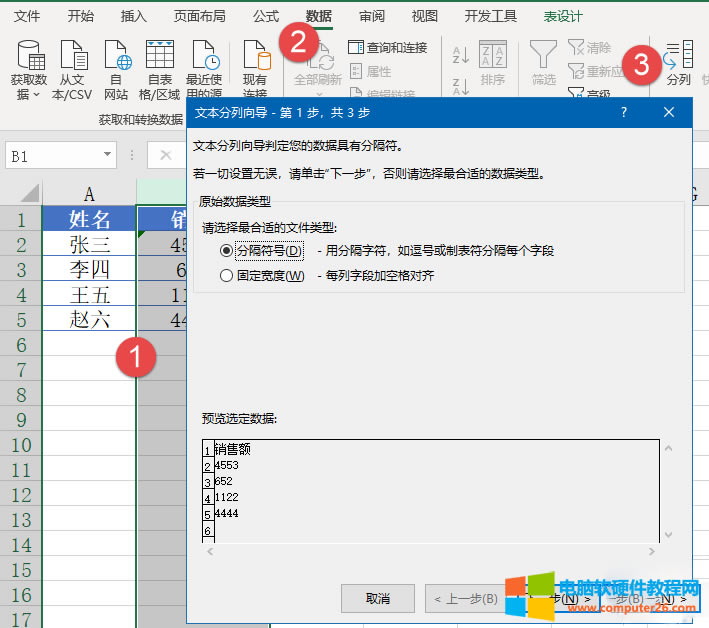Open the 文件 menu
709x628 pixels.
(27, 16)
